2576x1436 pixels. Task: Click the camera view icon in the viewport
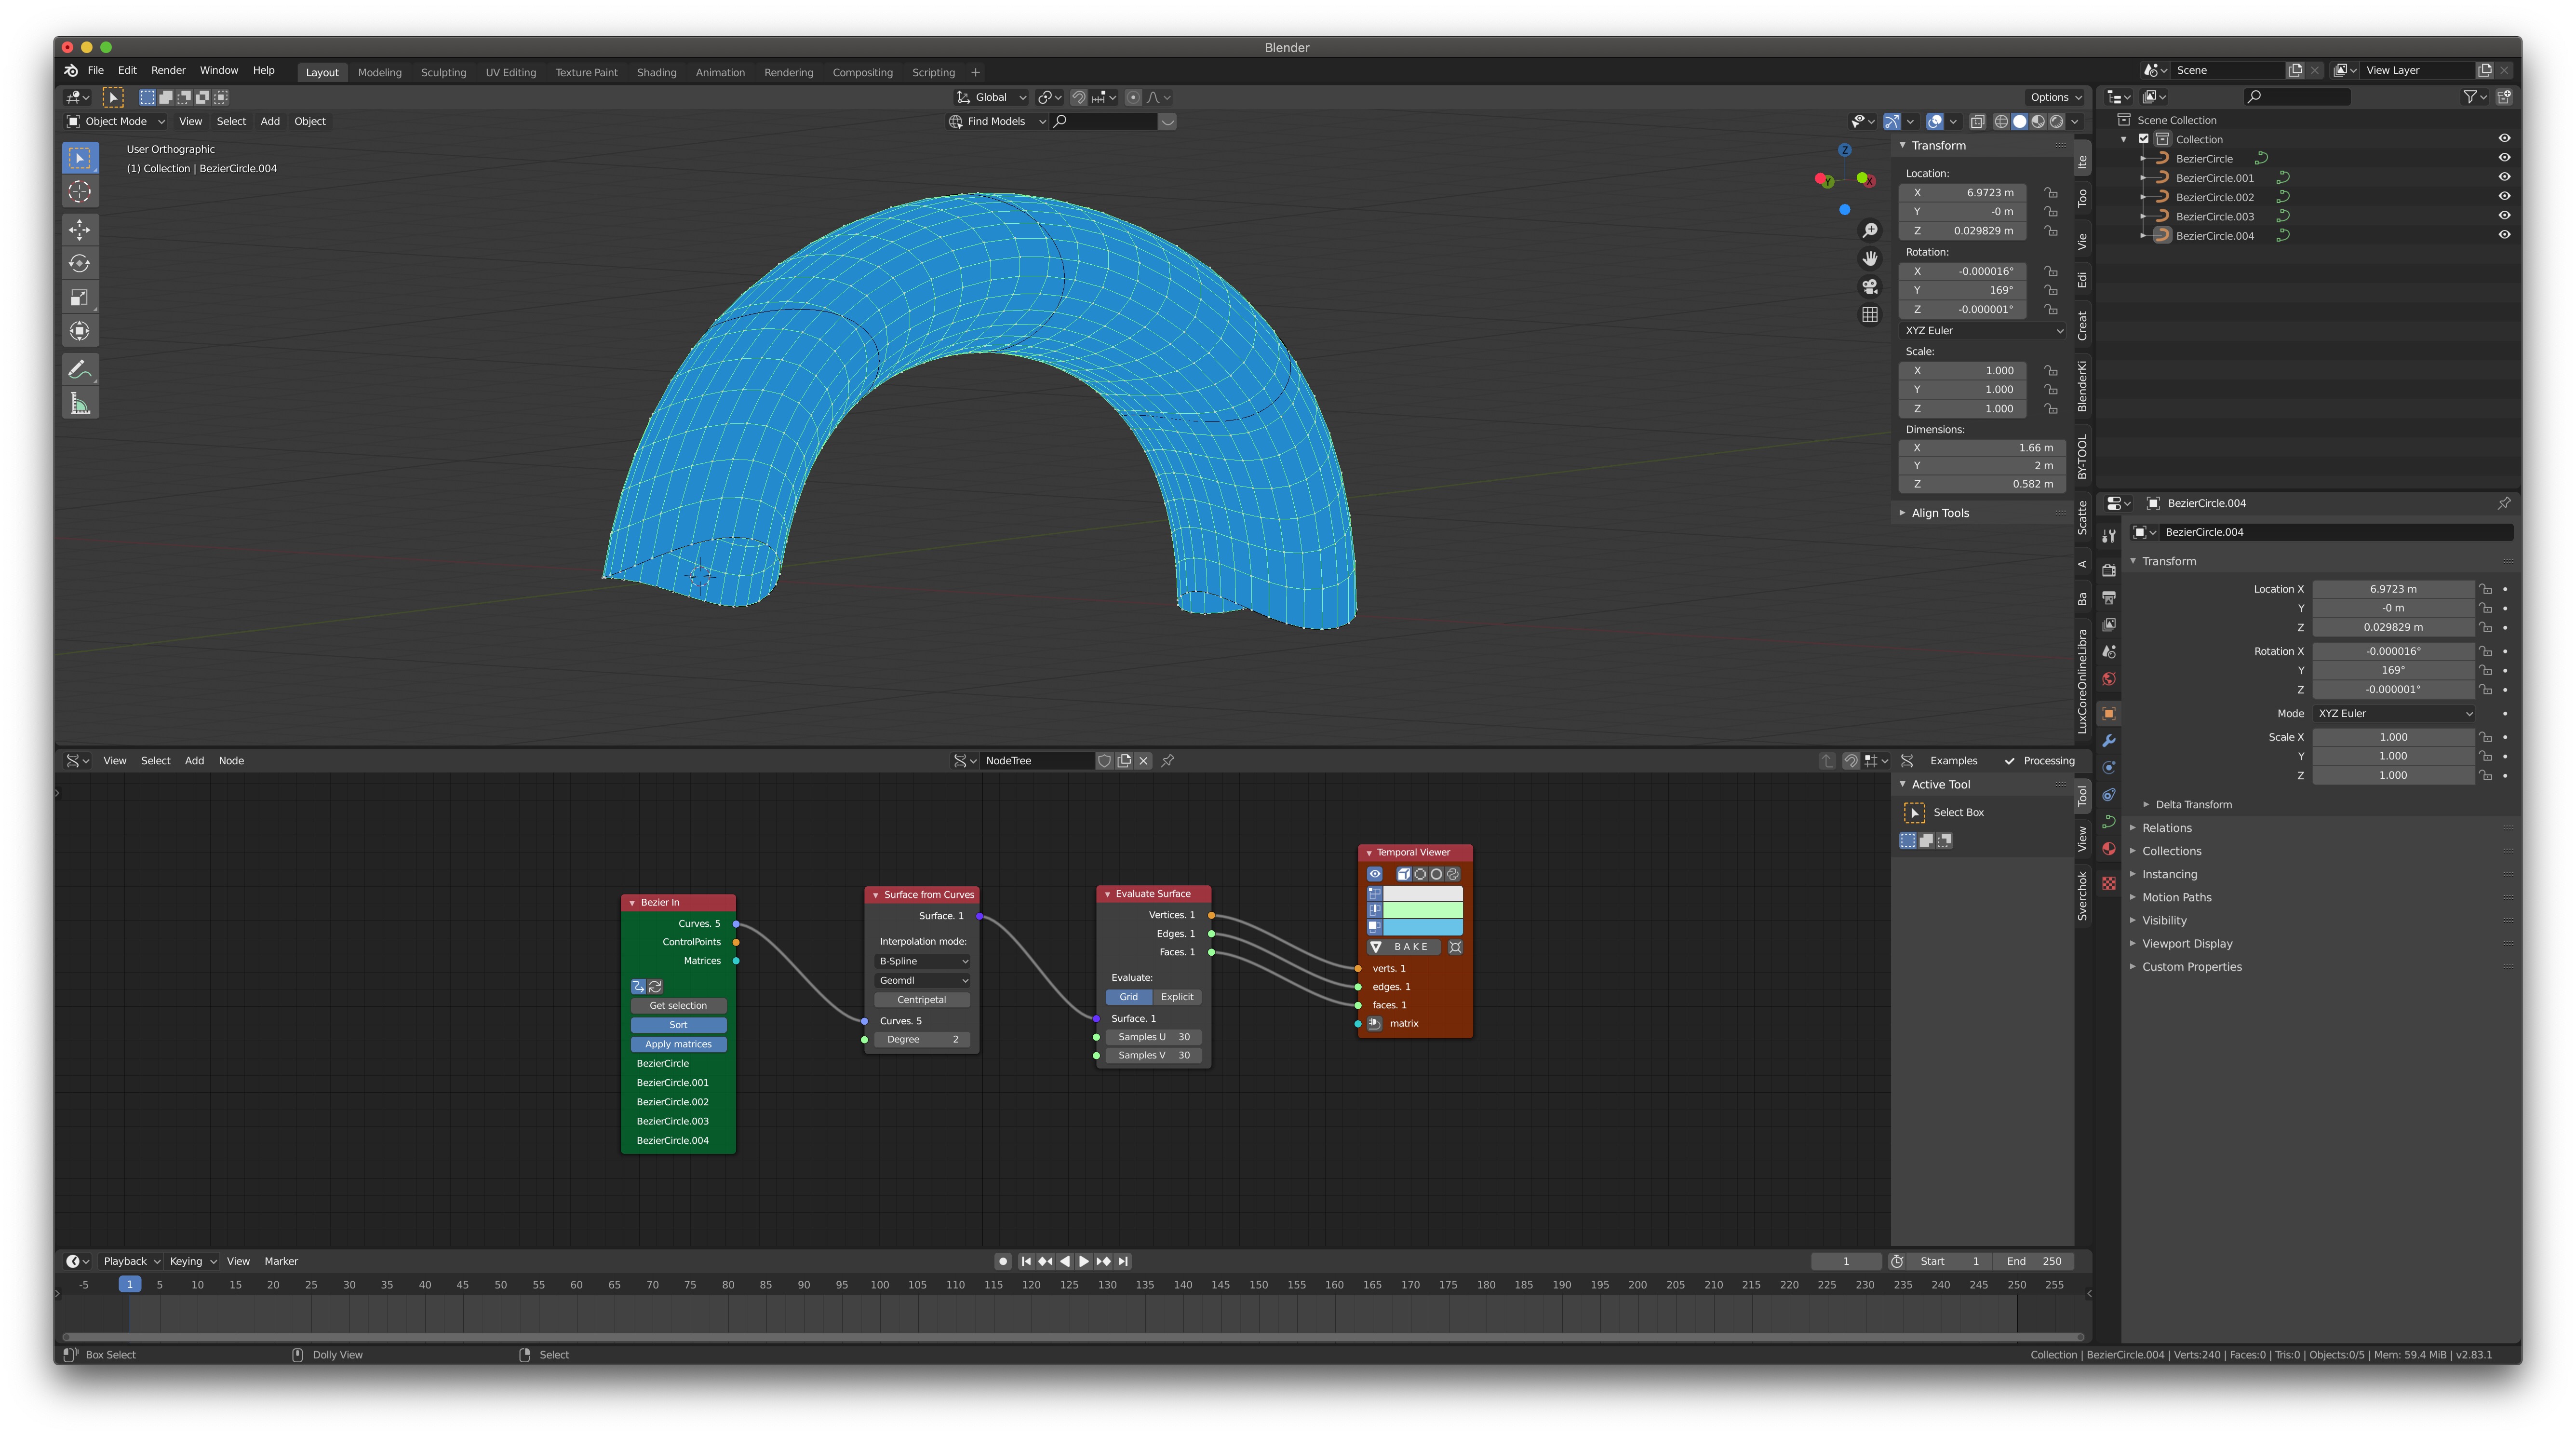click(x=1869, y=287)
